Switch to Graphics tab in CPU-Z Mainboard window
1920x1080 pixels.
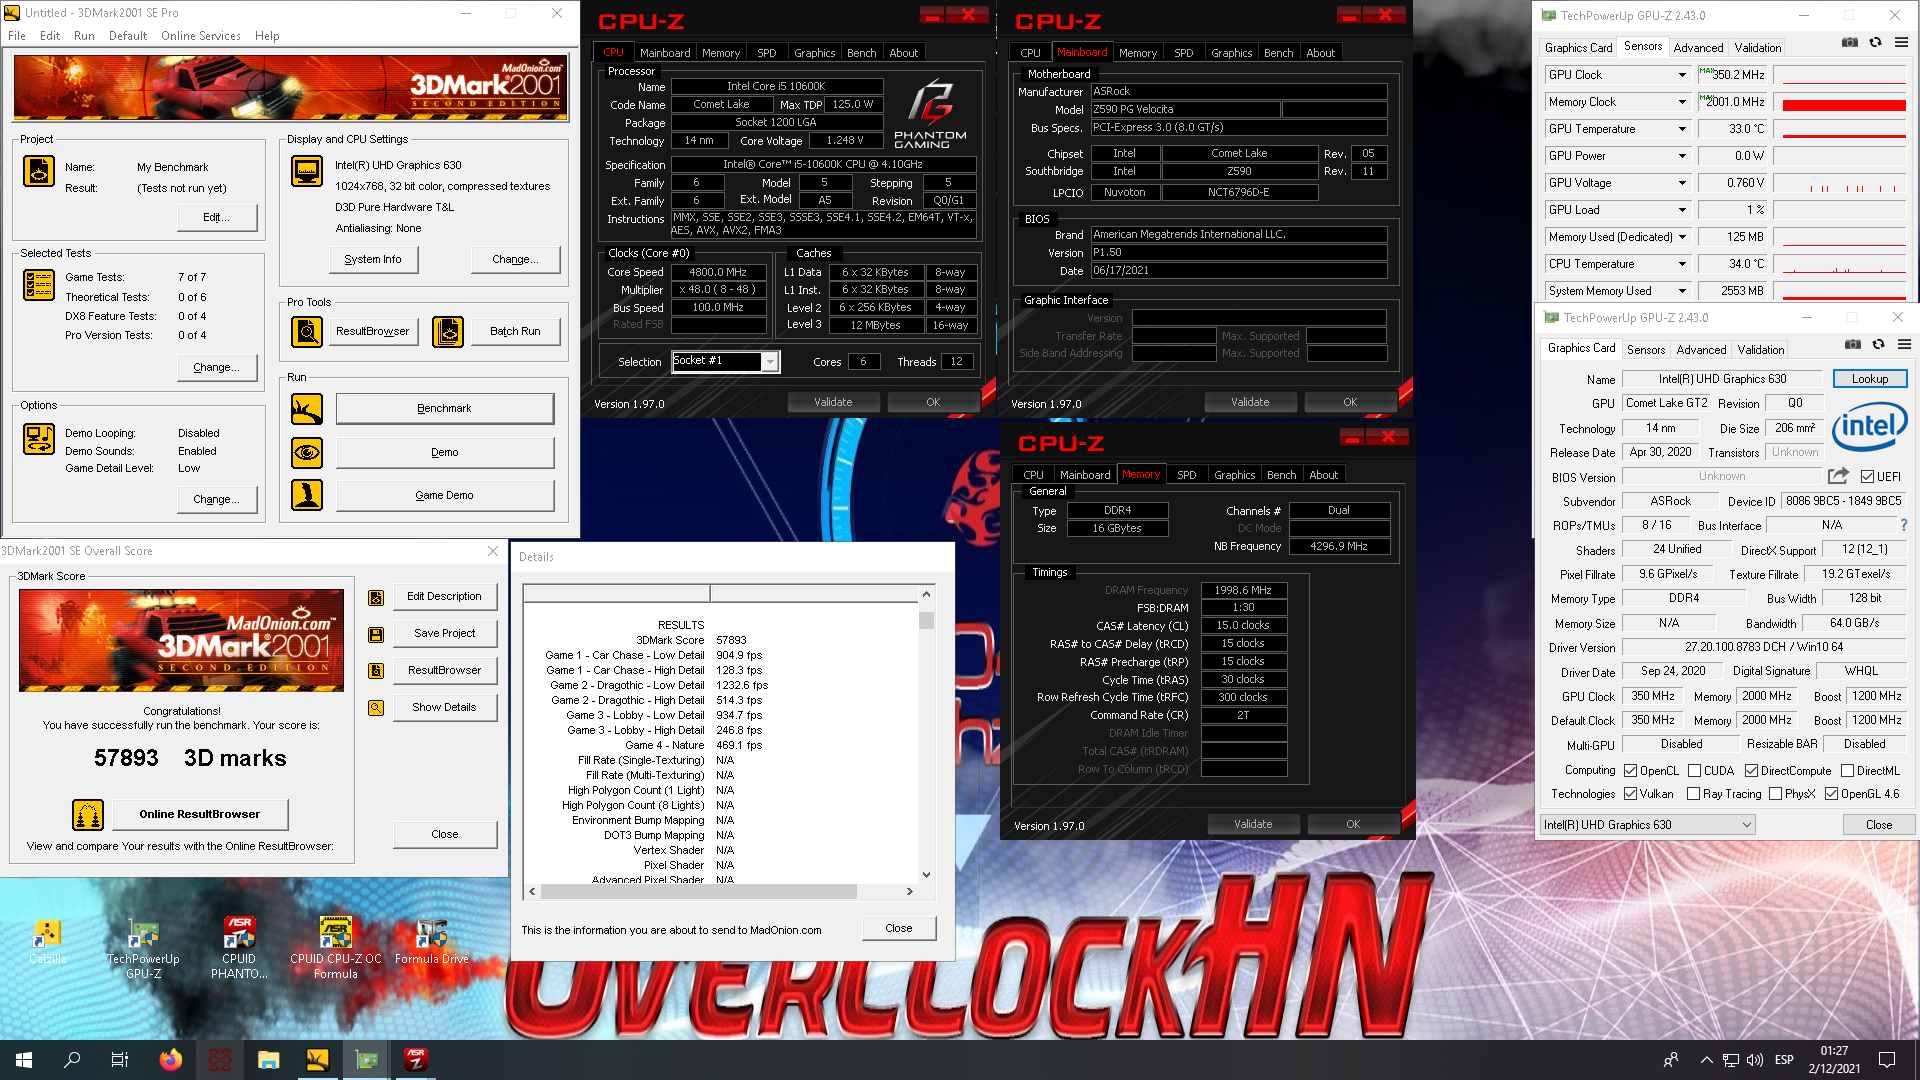1232,53
